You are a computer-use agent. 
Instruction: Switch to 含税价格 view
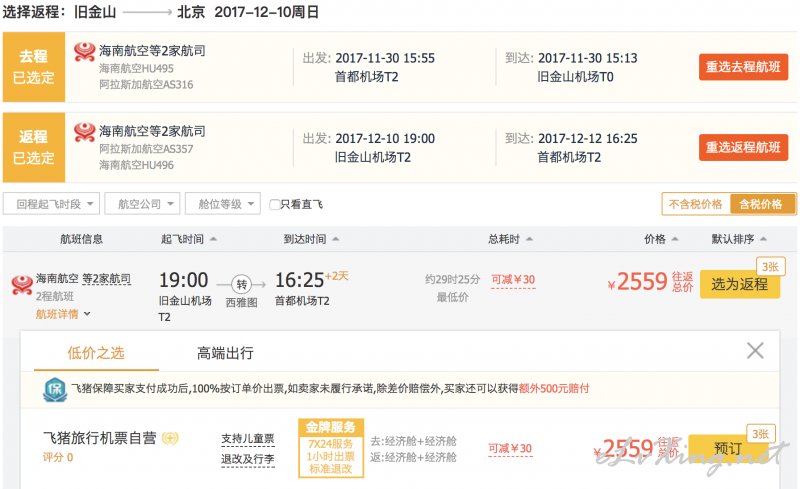pos(762,204)
